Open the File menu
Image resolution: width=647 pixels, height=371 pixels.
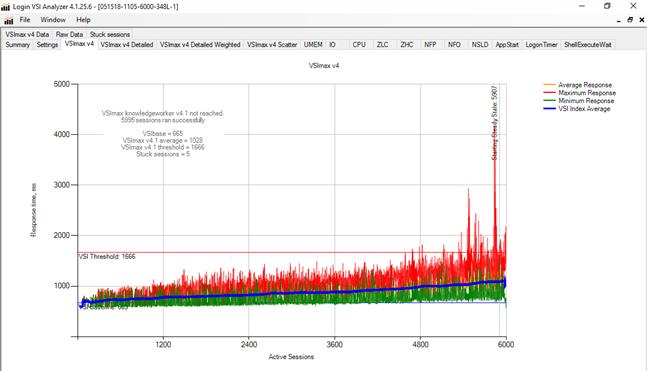click(25, 20)
